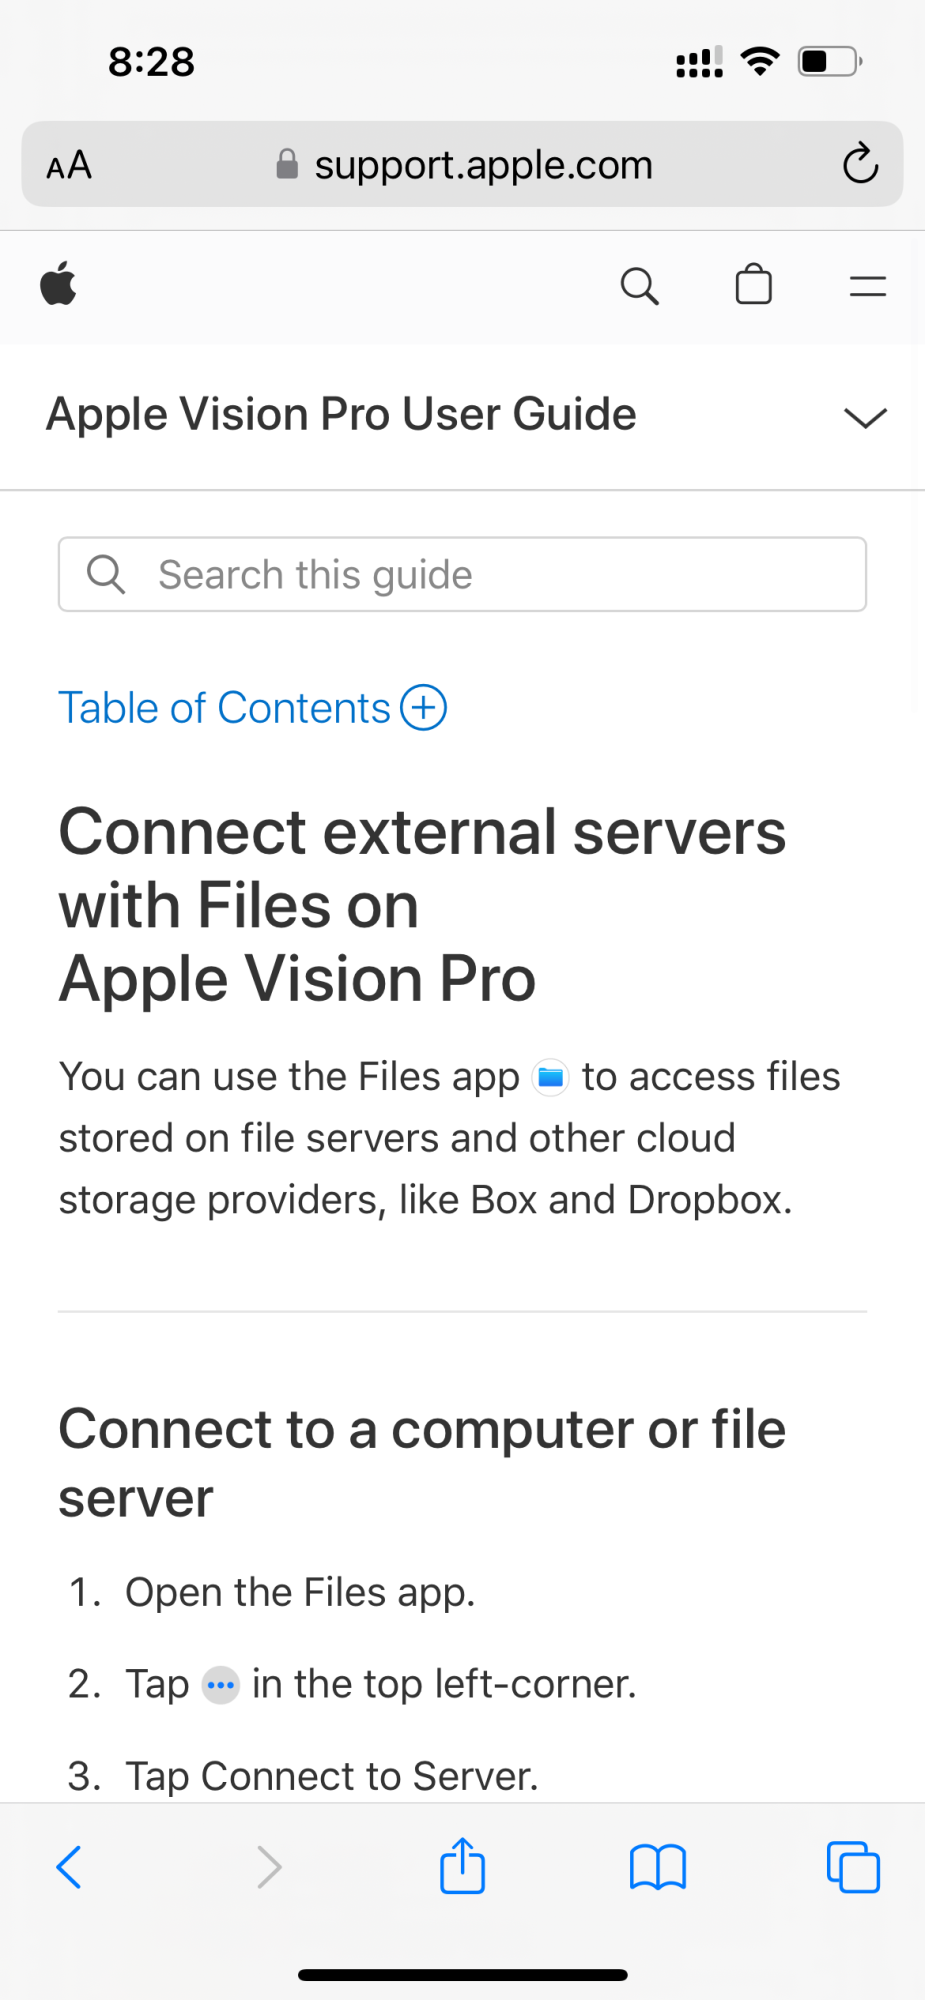Open the site search magnifier icon
Image resolution: width=925 pixels, height=2000 pixels.
coord(639,286)
